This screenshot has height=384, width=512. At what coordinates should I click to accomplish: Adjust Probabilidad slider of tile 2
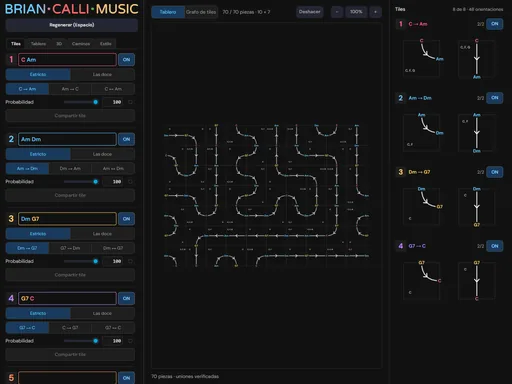(81, 182)
